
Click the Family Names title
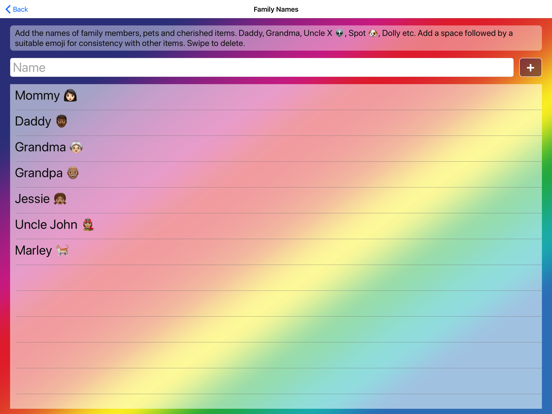tap(276, 9)
